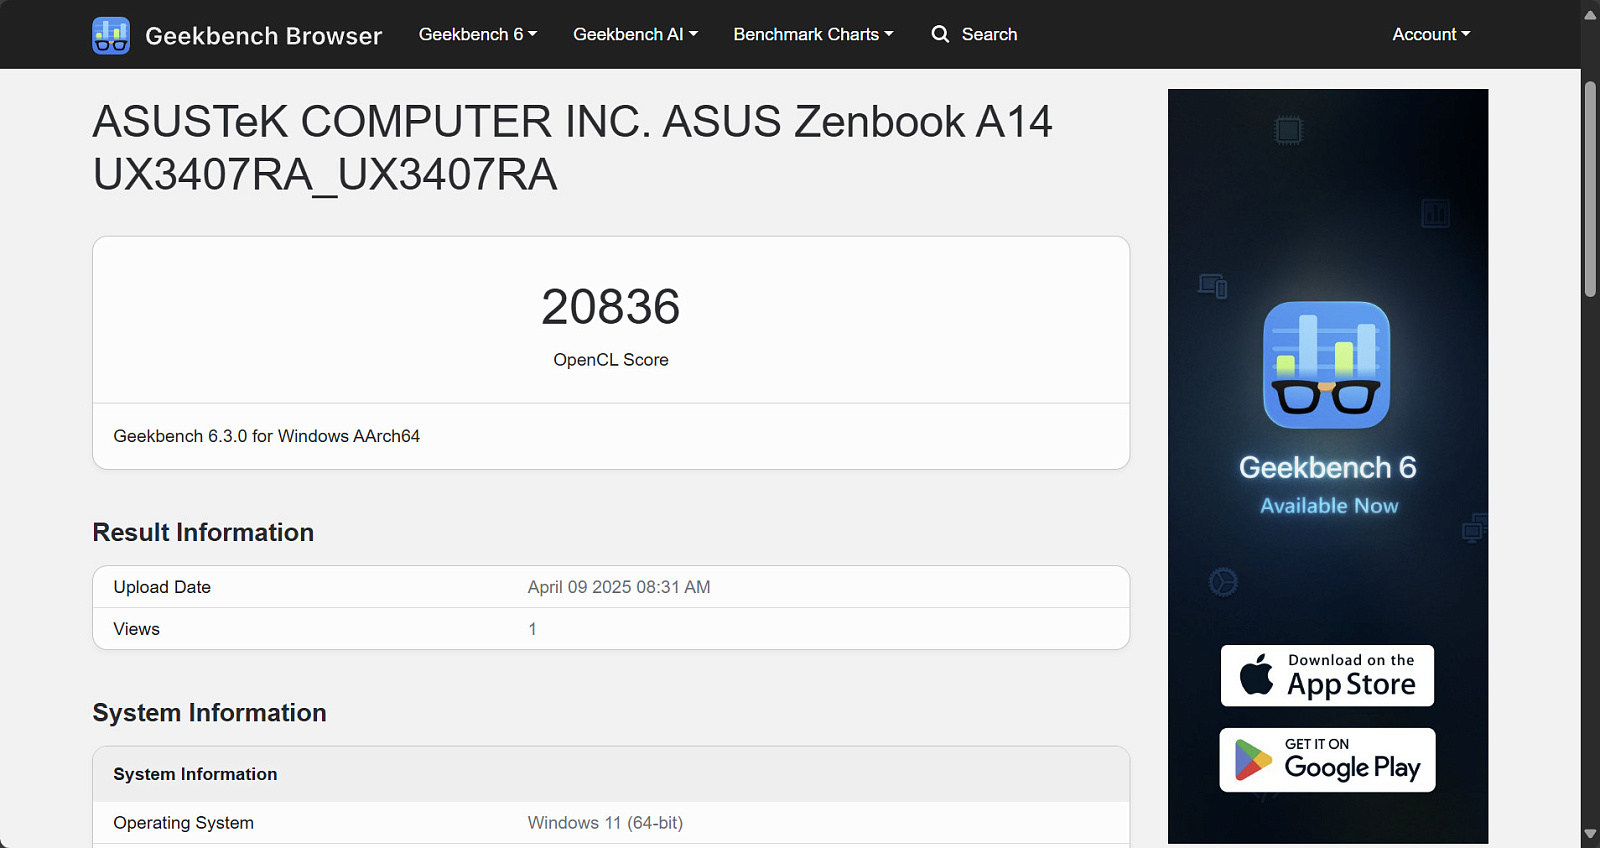Click the System Information table header row
This screenshot has width=1600, height=848.
(x=611, y=774)
